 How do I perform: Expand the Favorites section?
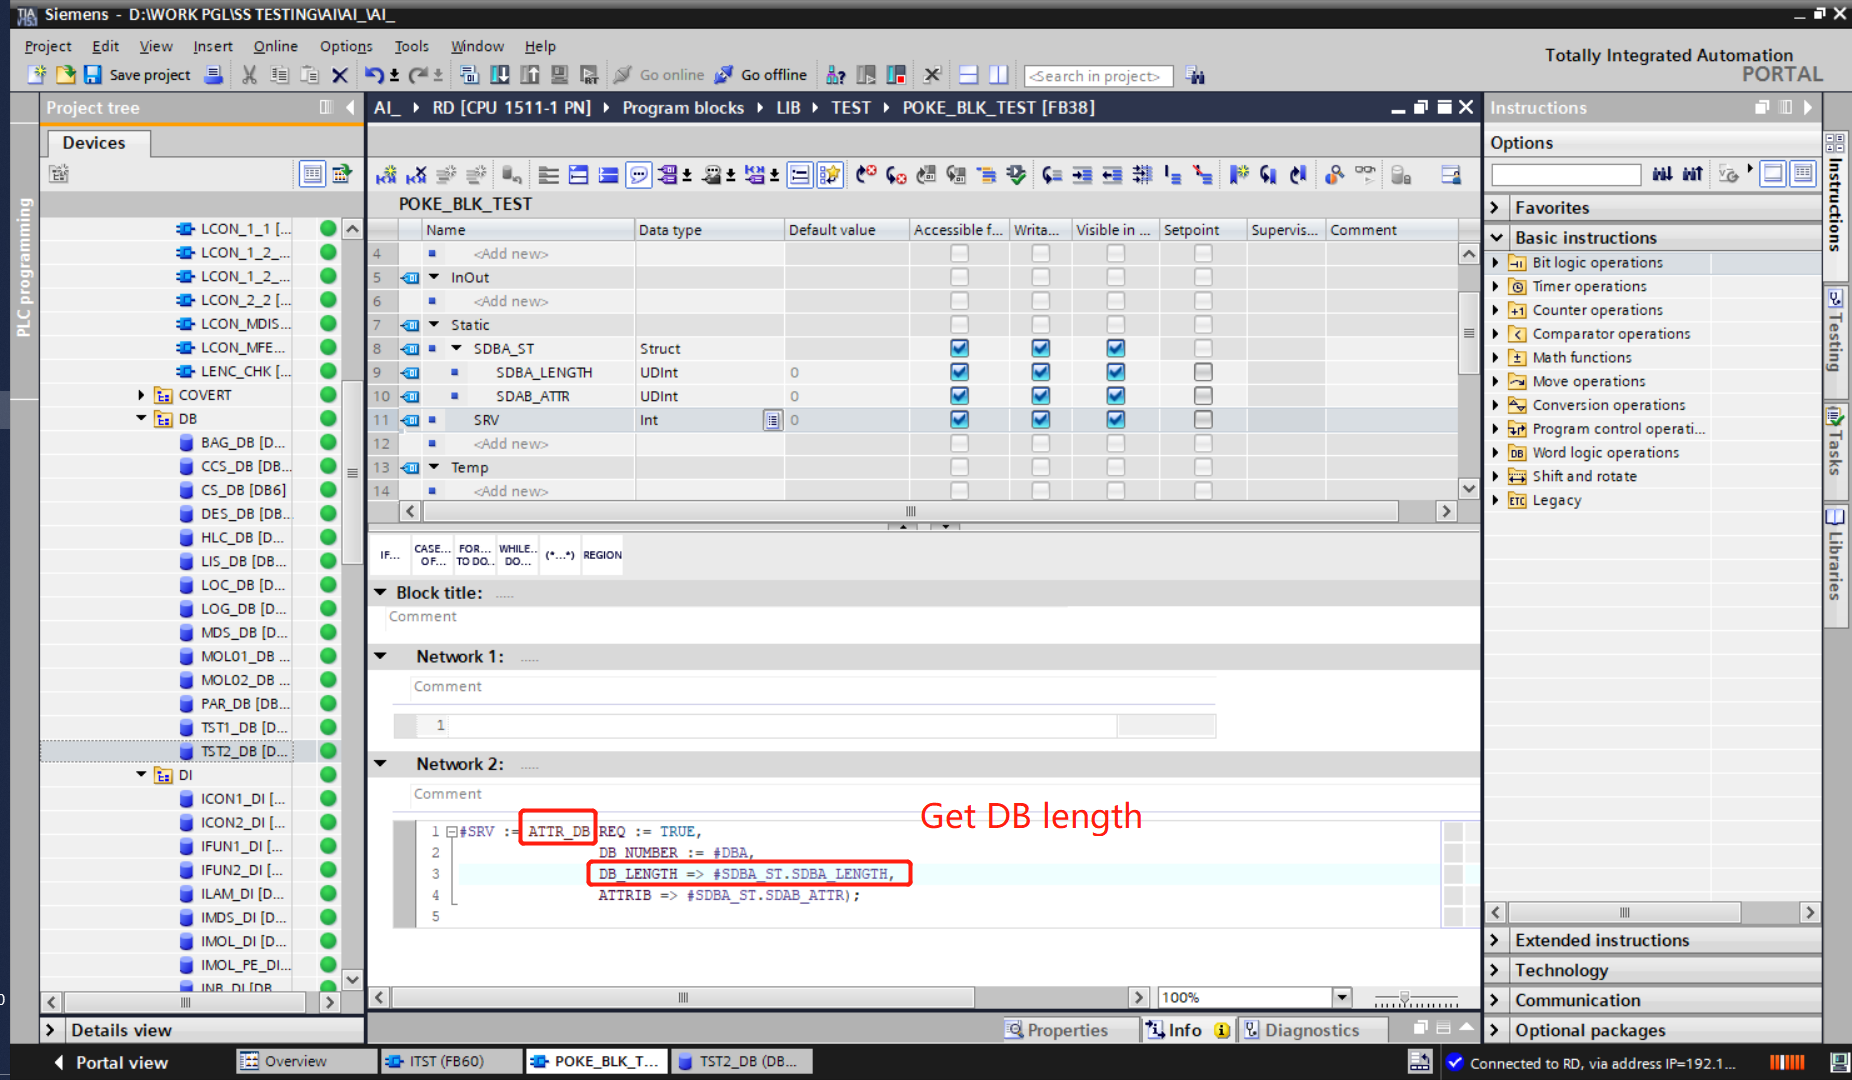click(x=1496, y=208)
